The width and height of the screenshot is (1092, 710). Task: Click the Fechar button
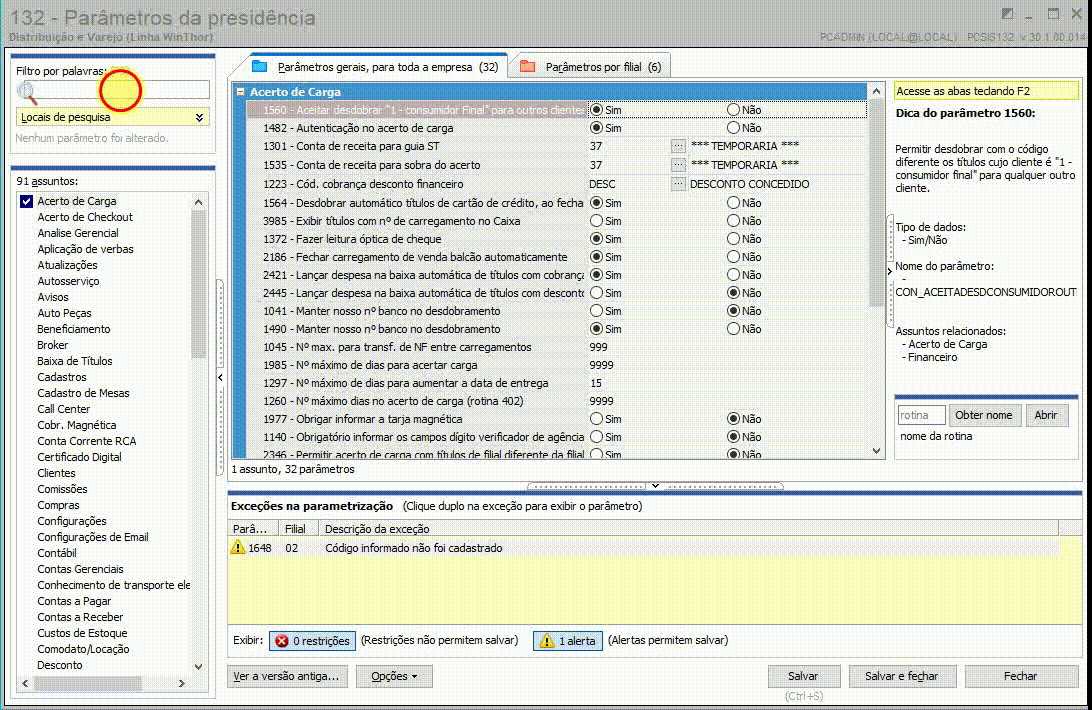click(1021, 676)
